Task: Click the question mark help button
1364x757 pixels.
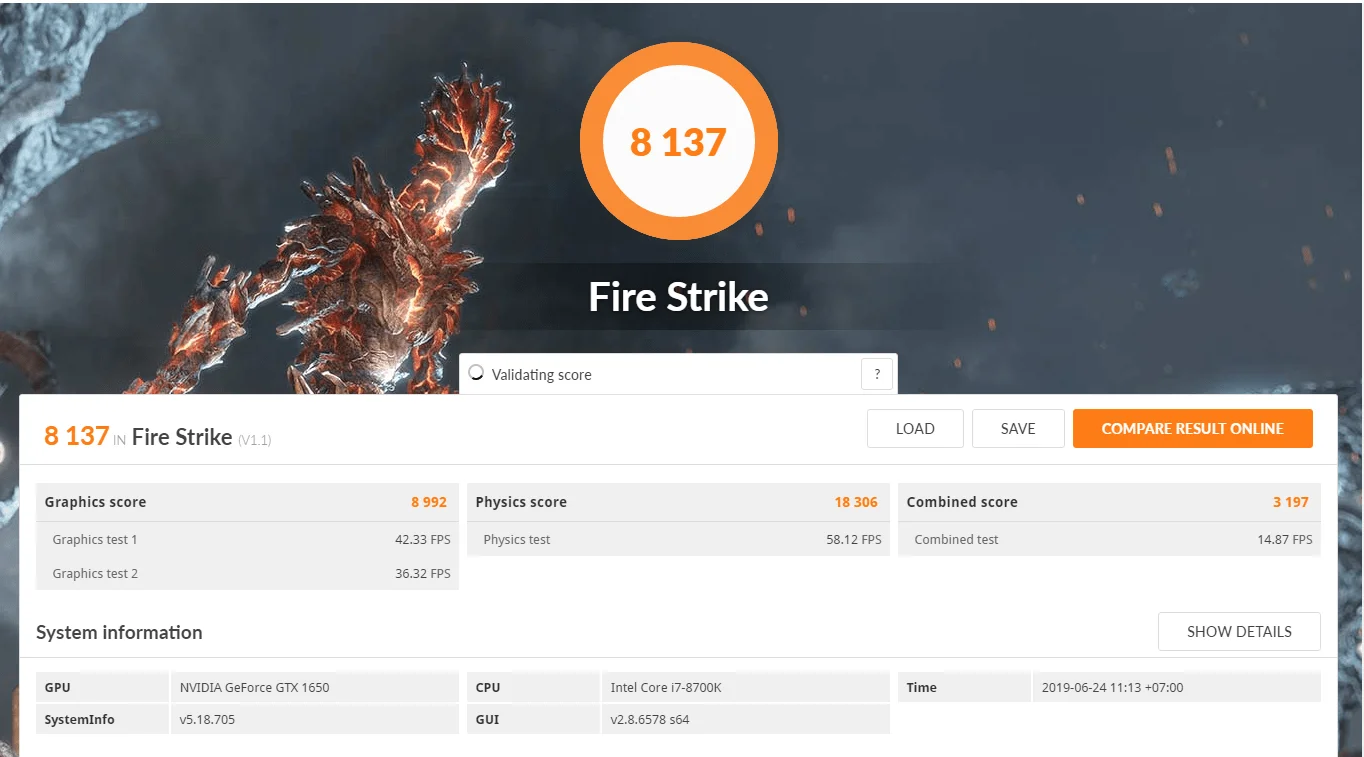Action: coord(877,374)
